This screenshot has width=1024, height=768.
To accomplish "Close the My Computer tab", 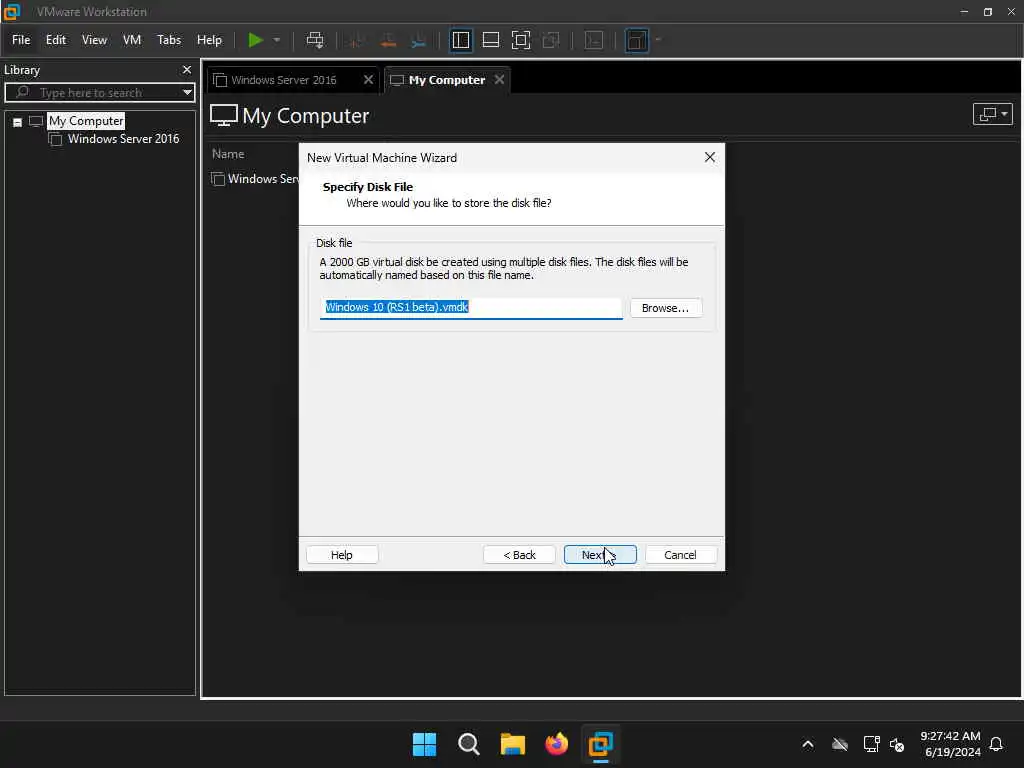I will click(x=500, y=80).
